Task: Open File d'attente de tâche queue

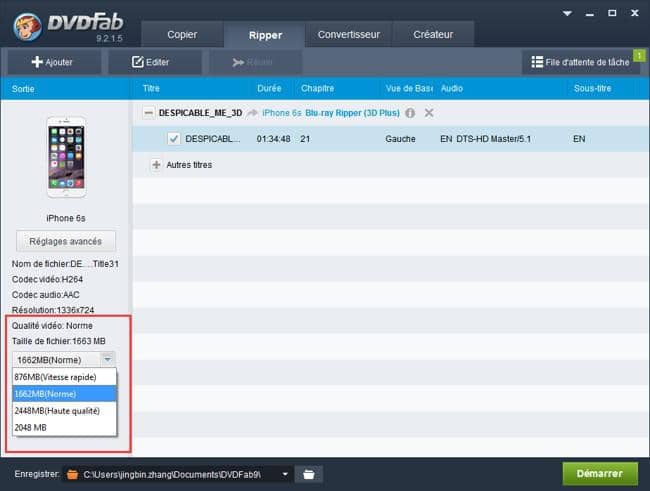Action: coord(580,62)
